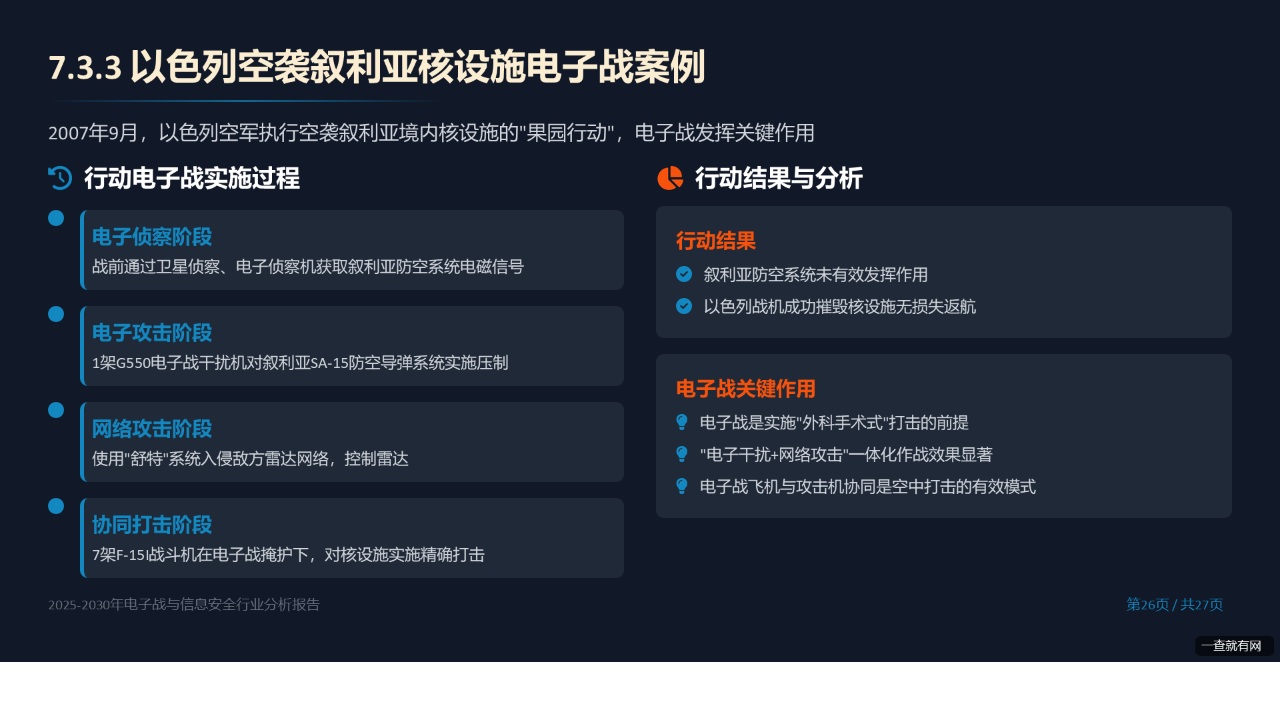Select the timeline dot for 电子侦察阶段
Viewport: 1280px width, 720px height.
point(56,218)
